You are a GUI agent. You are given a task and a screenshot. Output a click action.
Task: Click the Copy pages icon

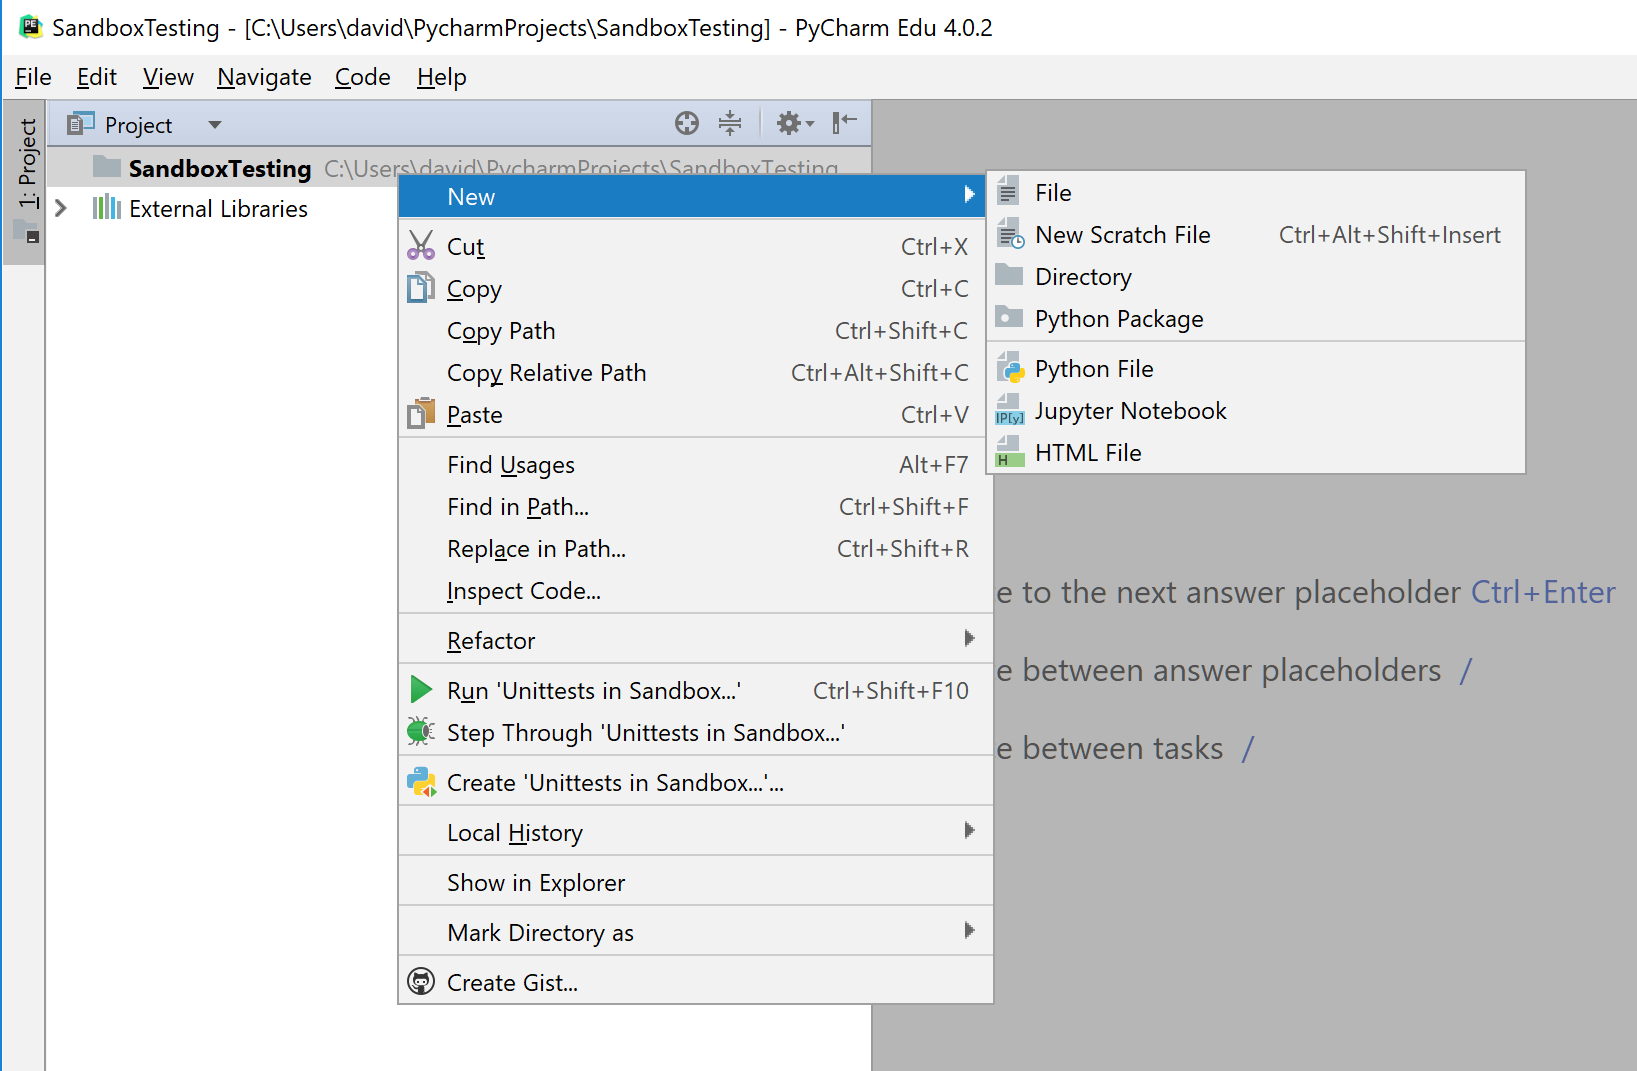click(421, 288)
